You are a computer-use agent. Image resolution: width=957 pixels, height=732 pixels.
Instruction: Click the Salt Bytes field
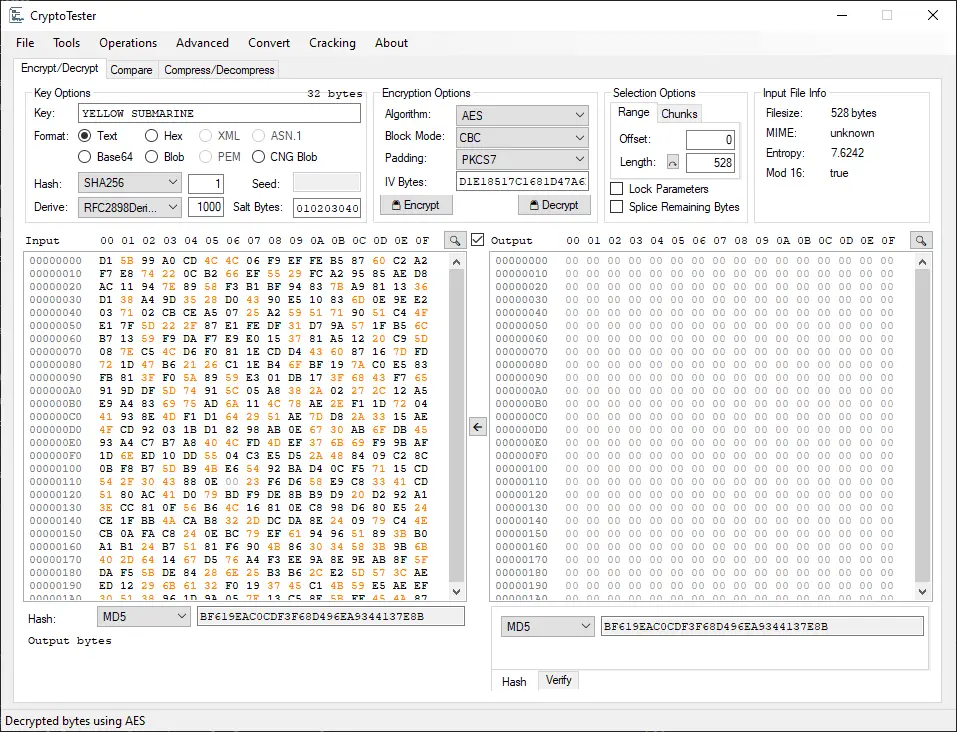click(x=327, y=208)
